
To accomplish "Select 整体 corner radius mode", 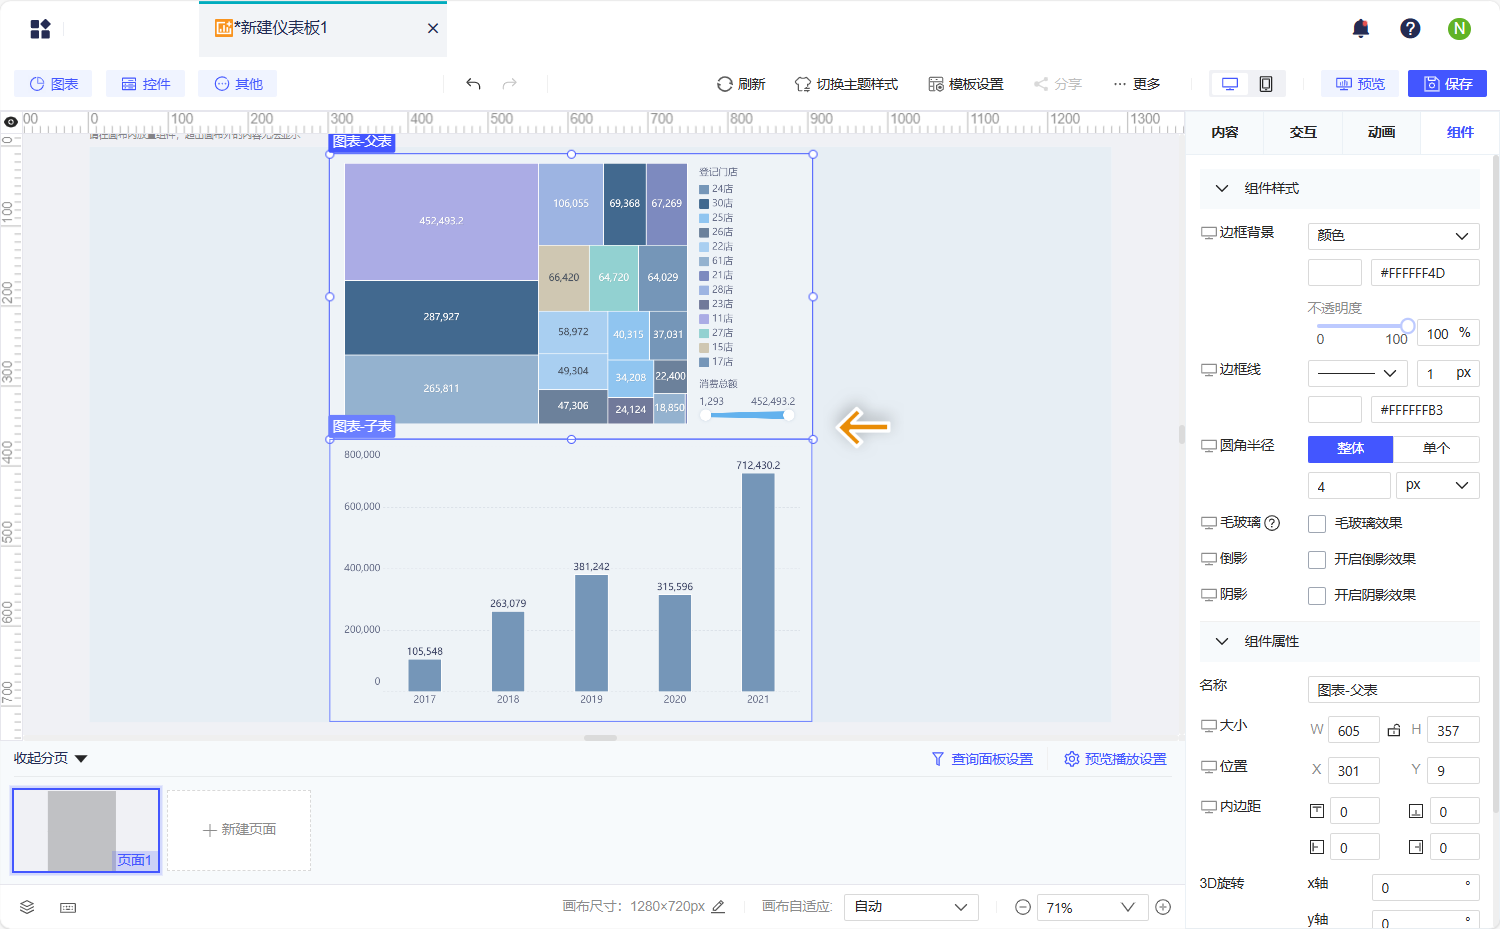I will point(1350,449).
